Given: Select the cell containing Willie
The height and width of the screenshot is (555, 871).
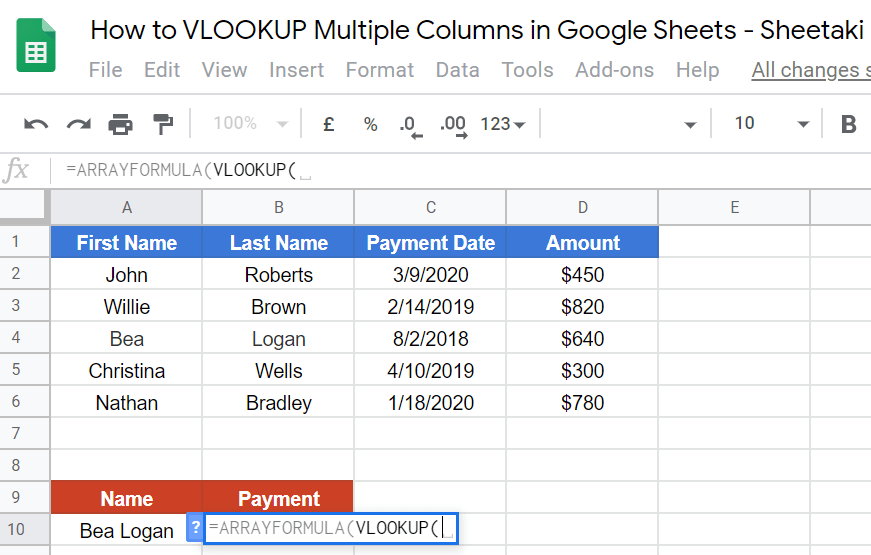Looking at the screenshot, I should click(x=127, y=306).
